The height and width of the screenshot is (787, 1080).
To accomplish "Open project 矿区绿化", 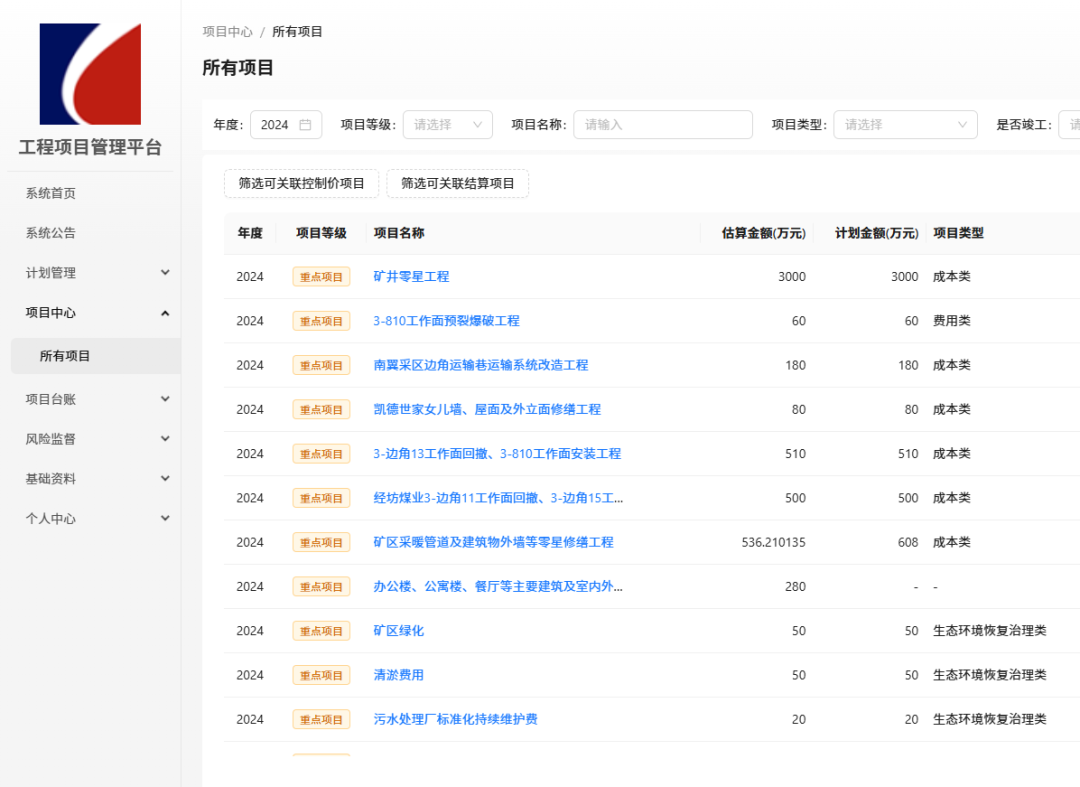I will click(399, 631).
